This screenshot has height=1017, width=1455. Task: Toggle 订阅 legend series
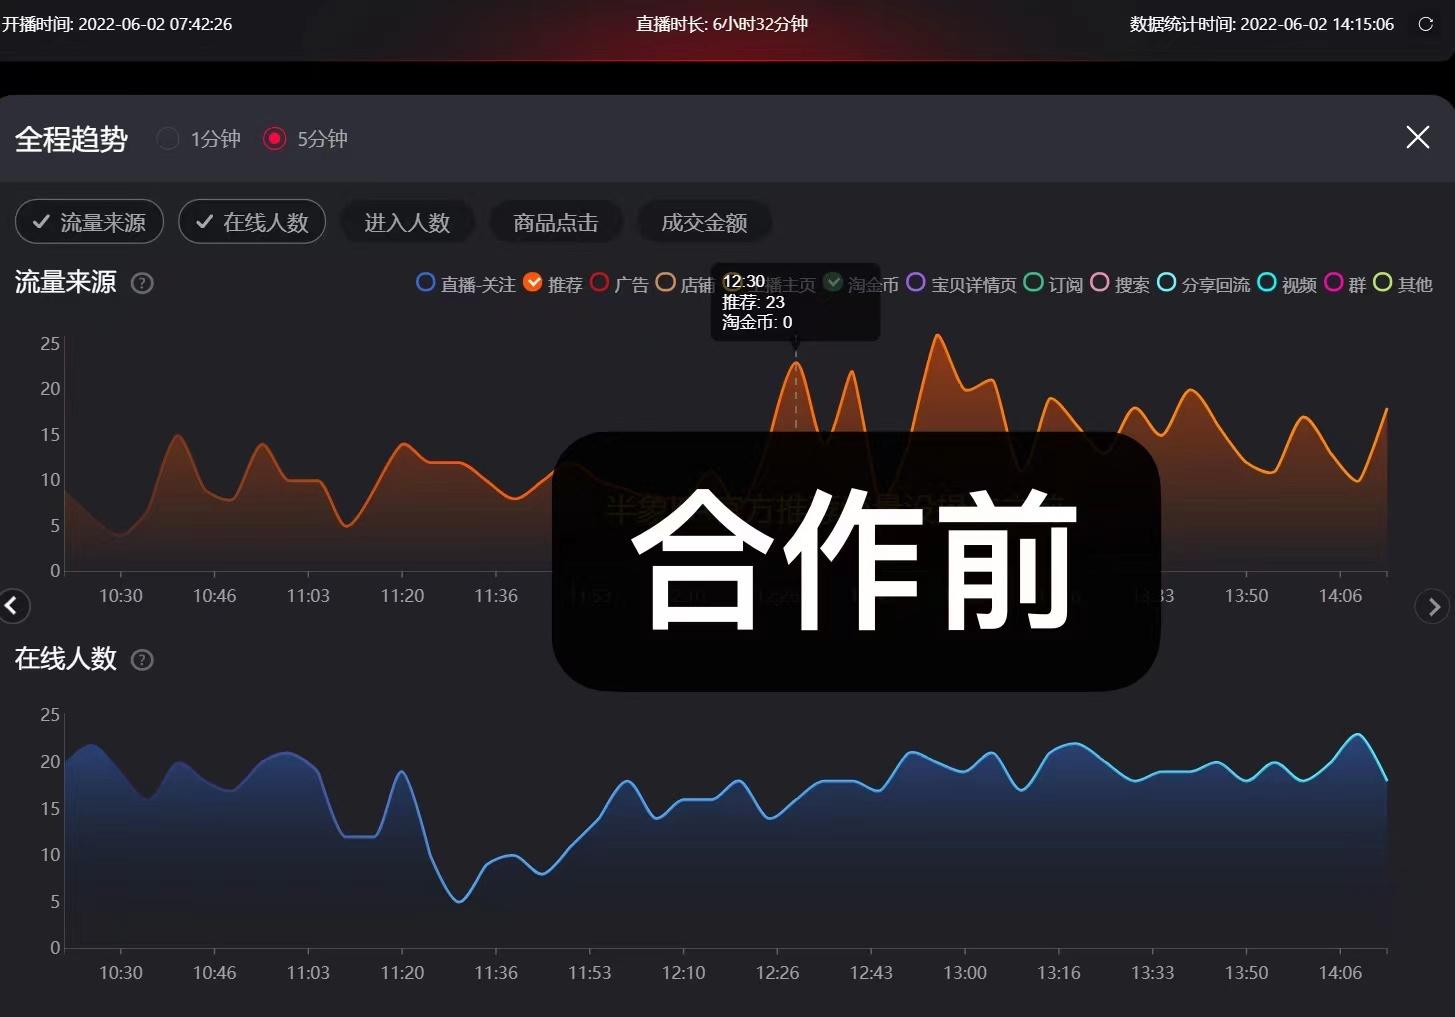[1054, 284]
